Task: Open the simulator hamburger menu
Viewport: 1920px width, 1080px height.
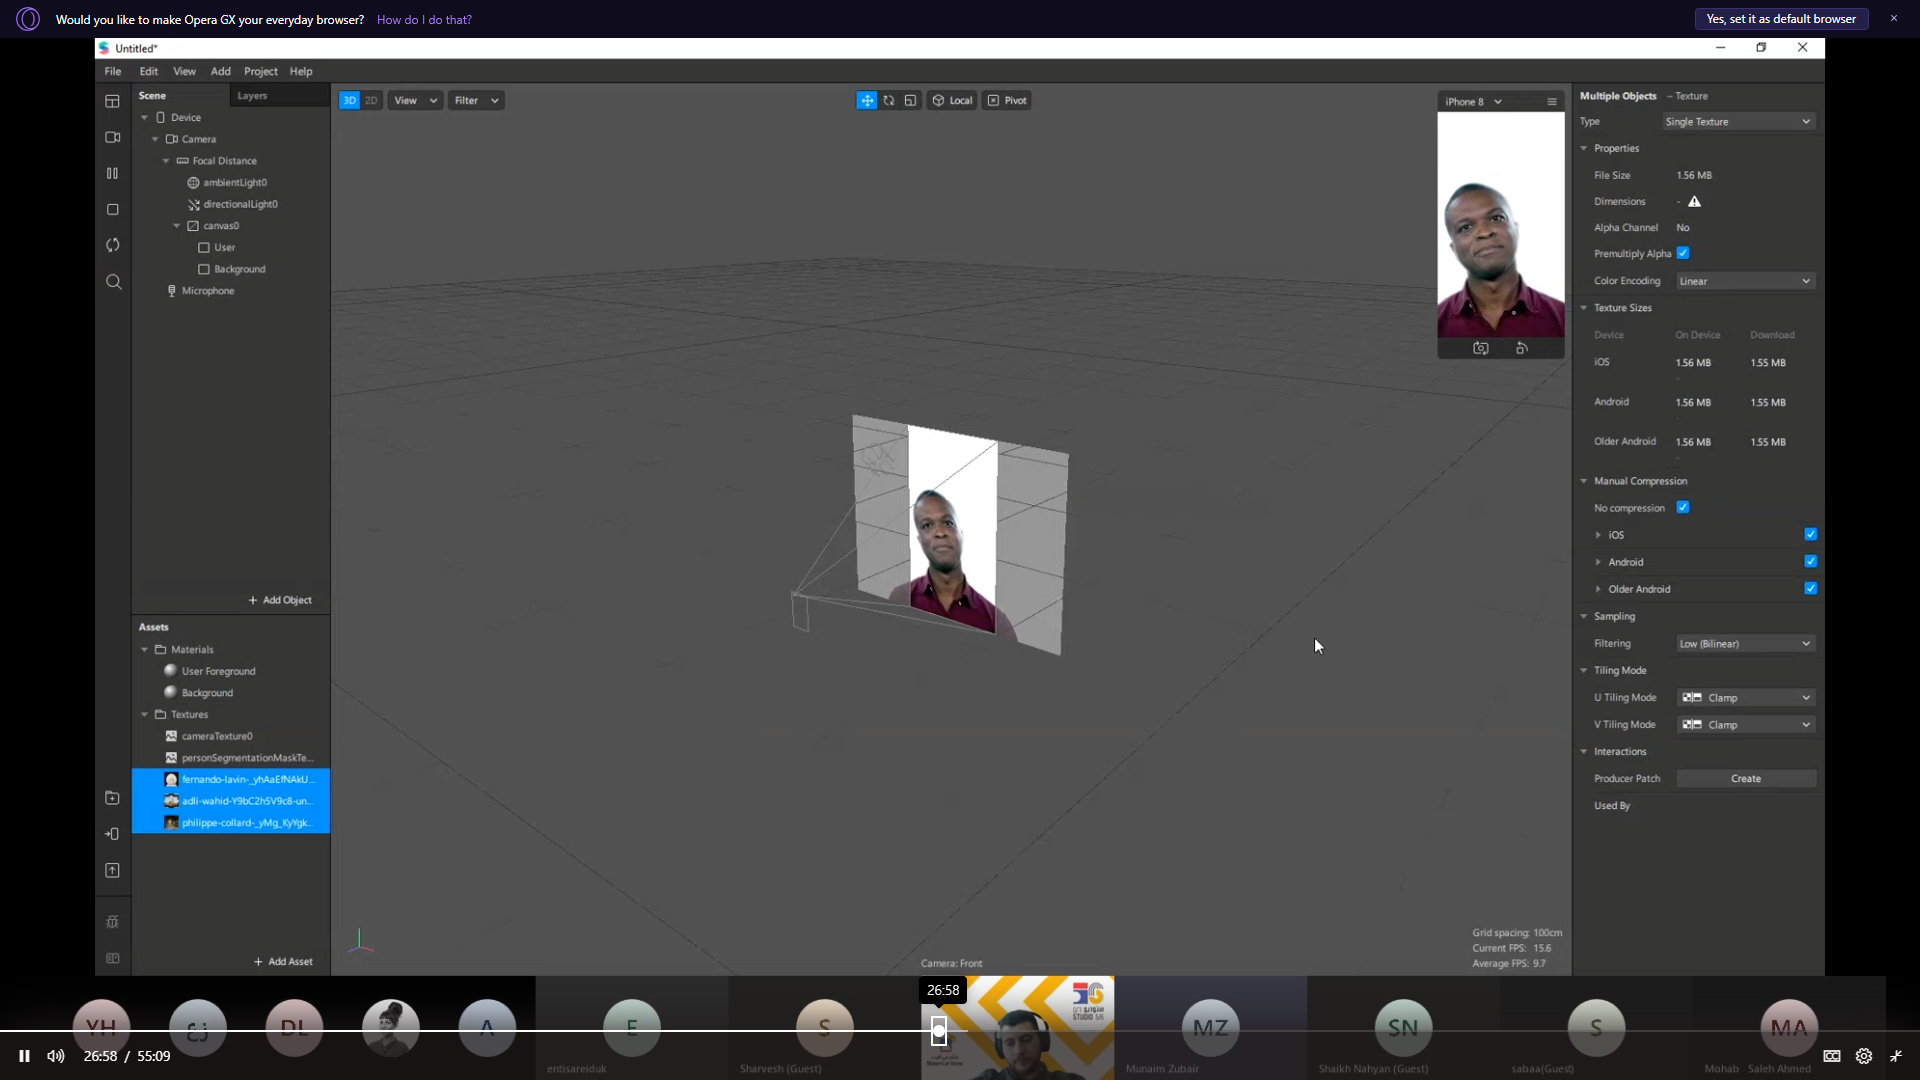Action: pyautogui.click(x=1551, y=101)
